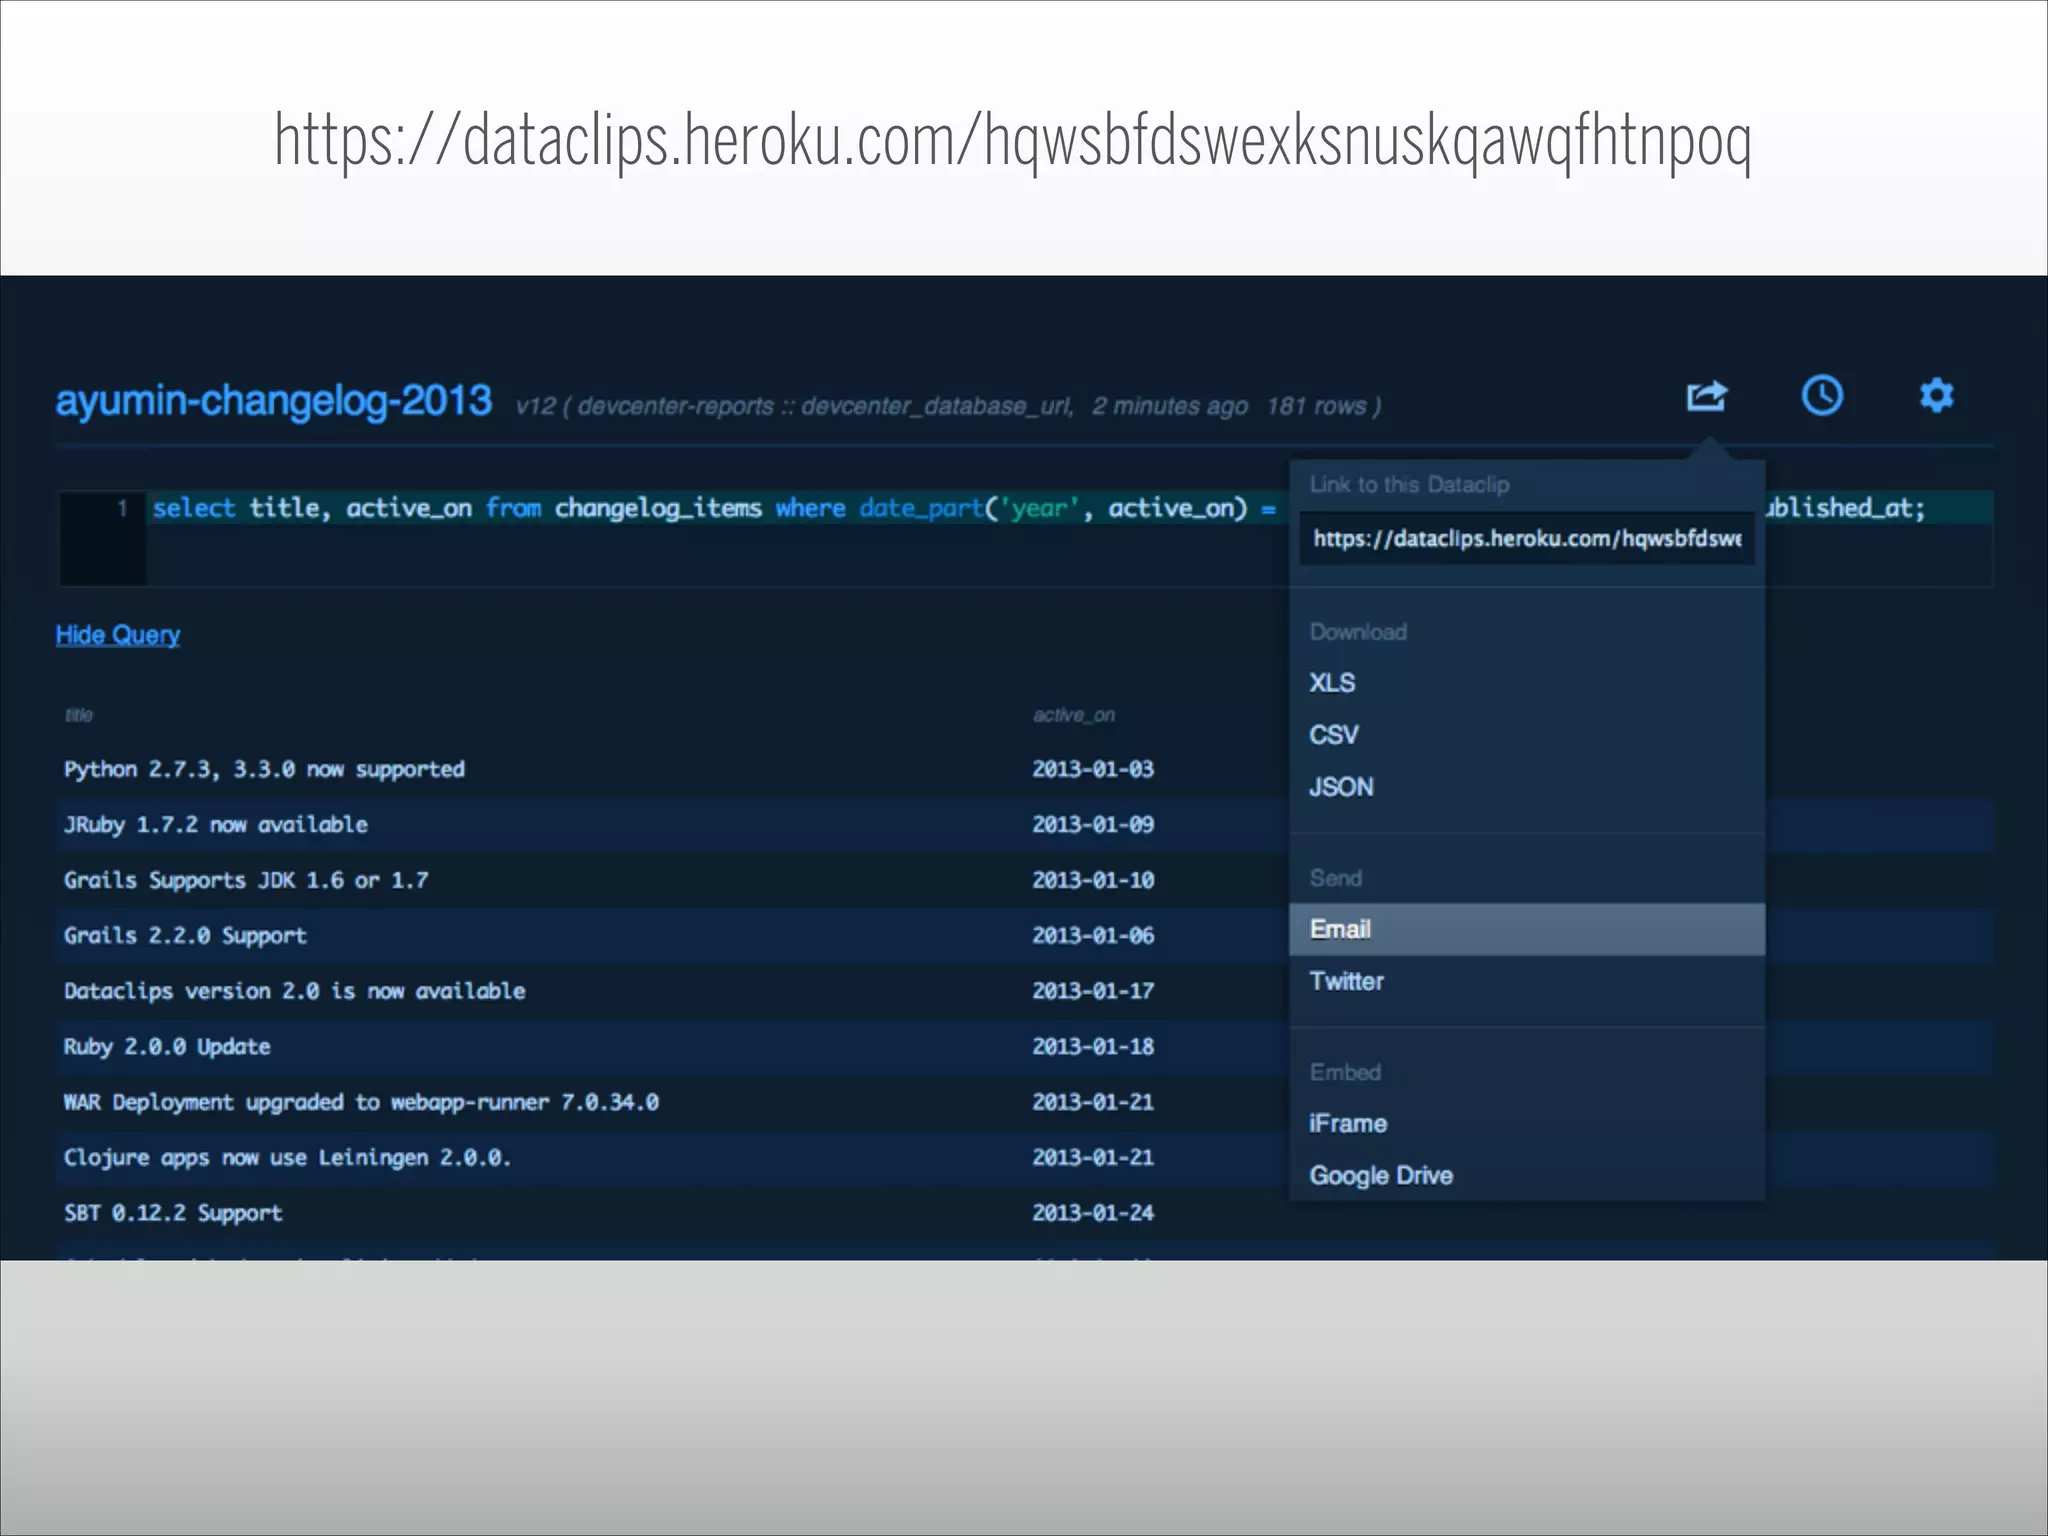Choose iFrame embed option
The width and height of the screenshot is (2048, 1536).
point(1348,1123)
